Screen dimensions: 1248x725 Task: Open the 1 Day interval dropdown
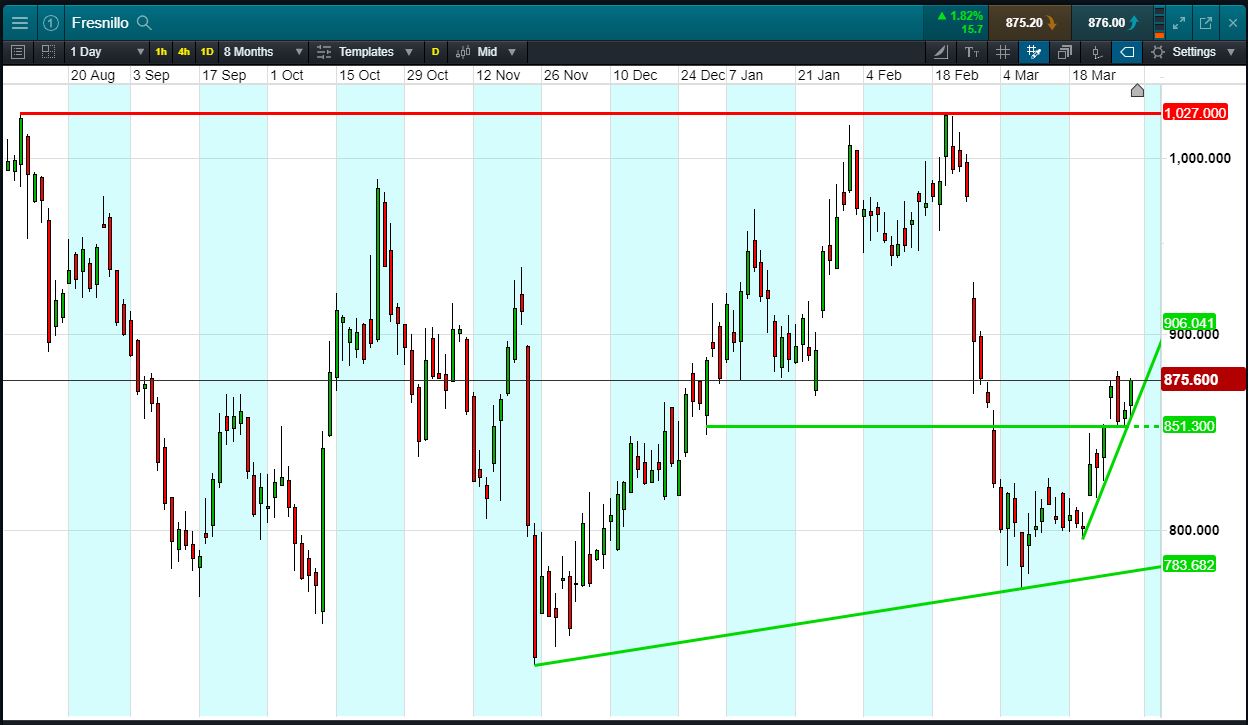[x=107, y=51]
